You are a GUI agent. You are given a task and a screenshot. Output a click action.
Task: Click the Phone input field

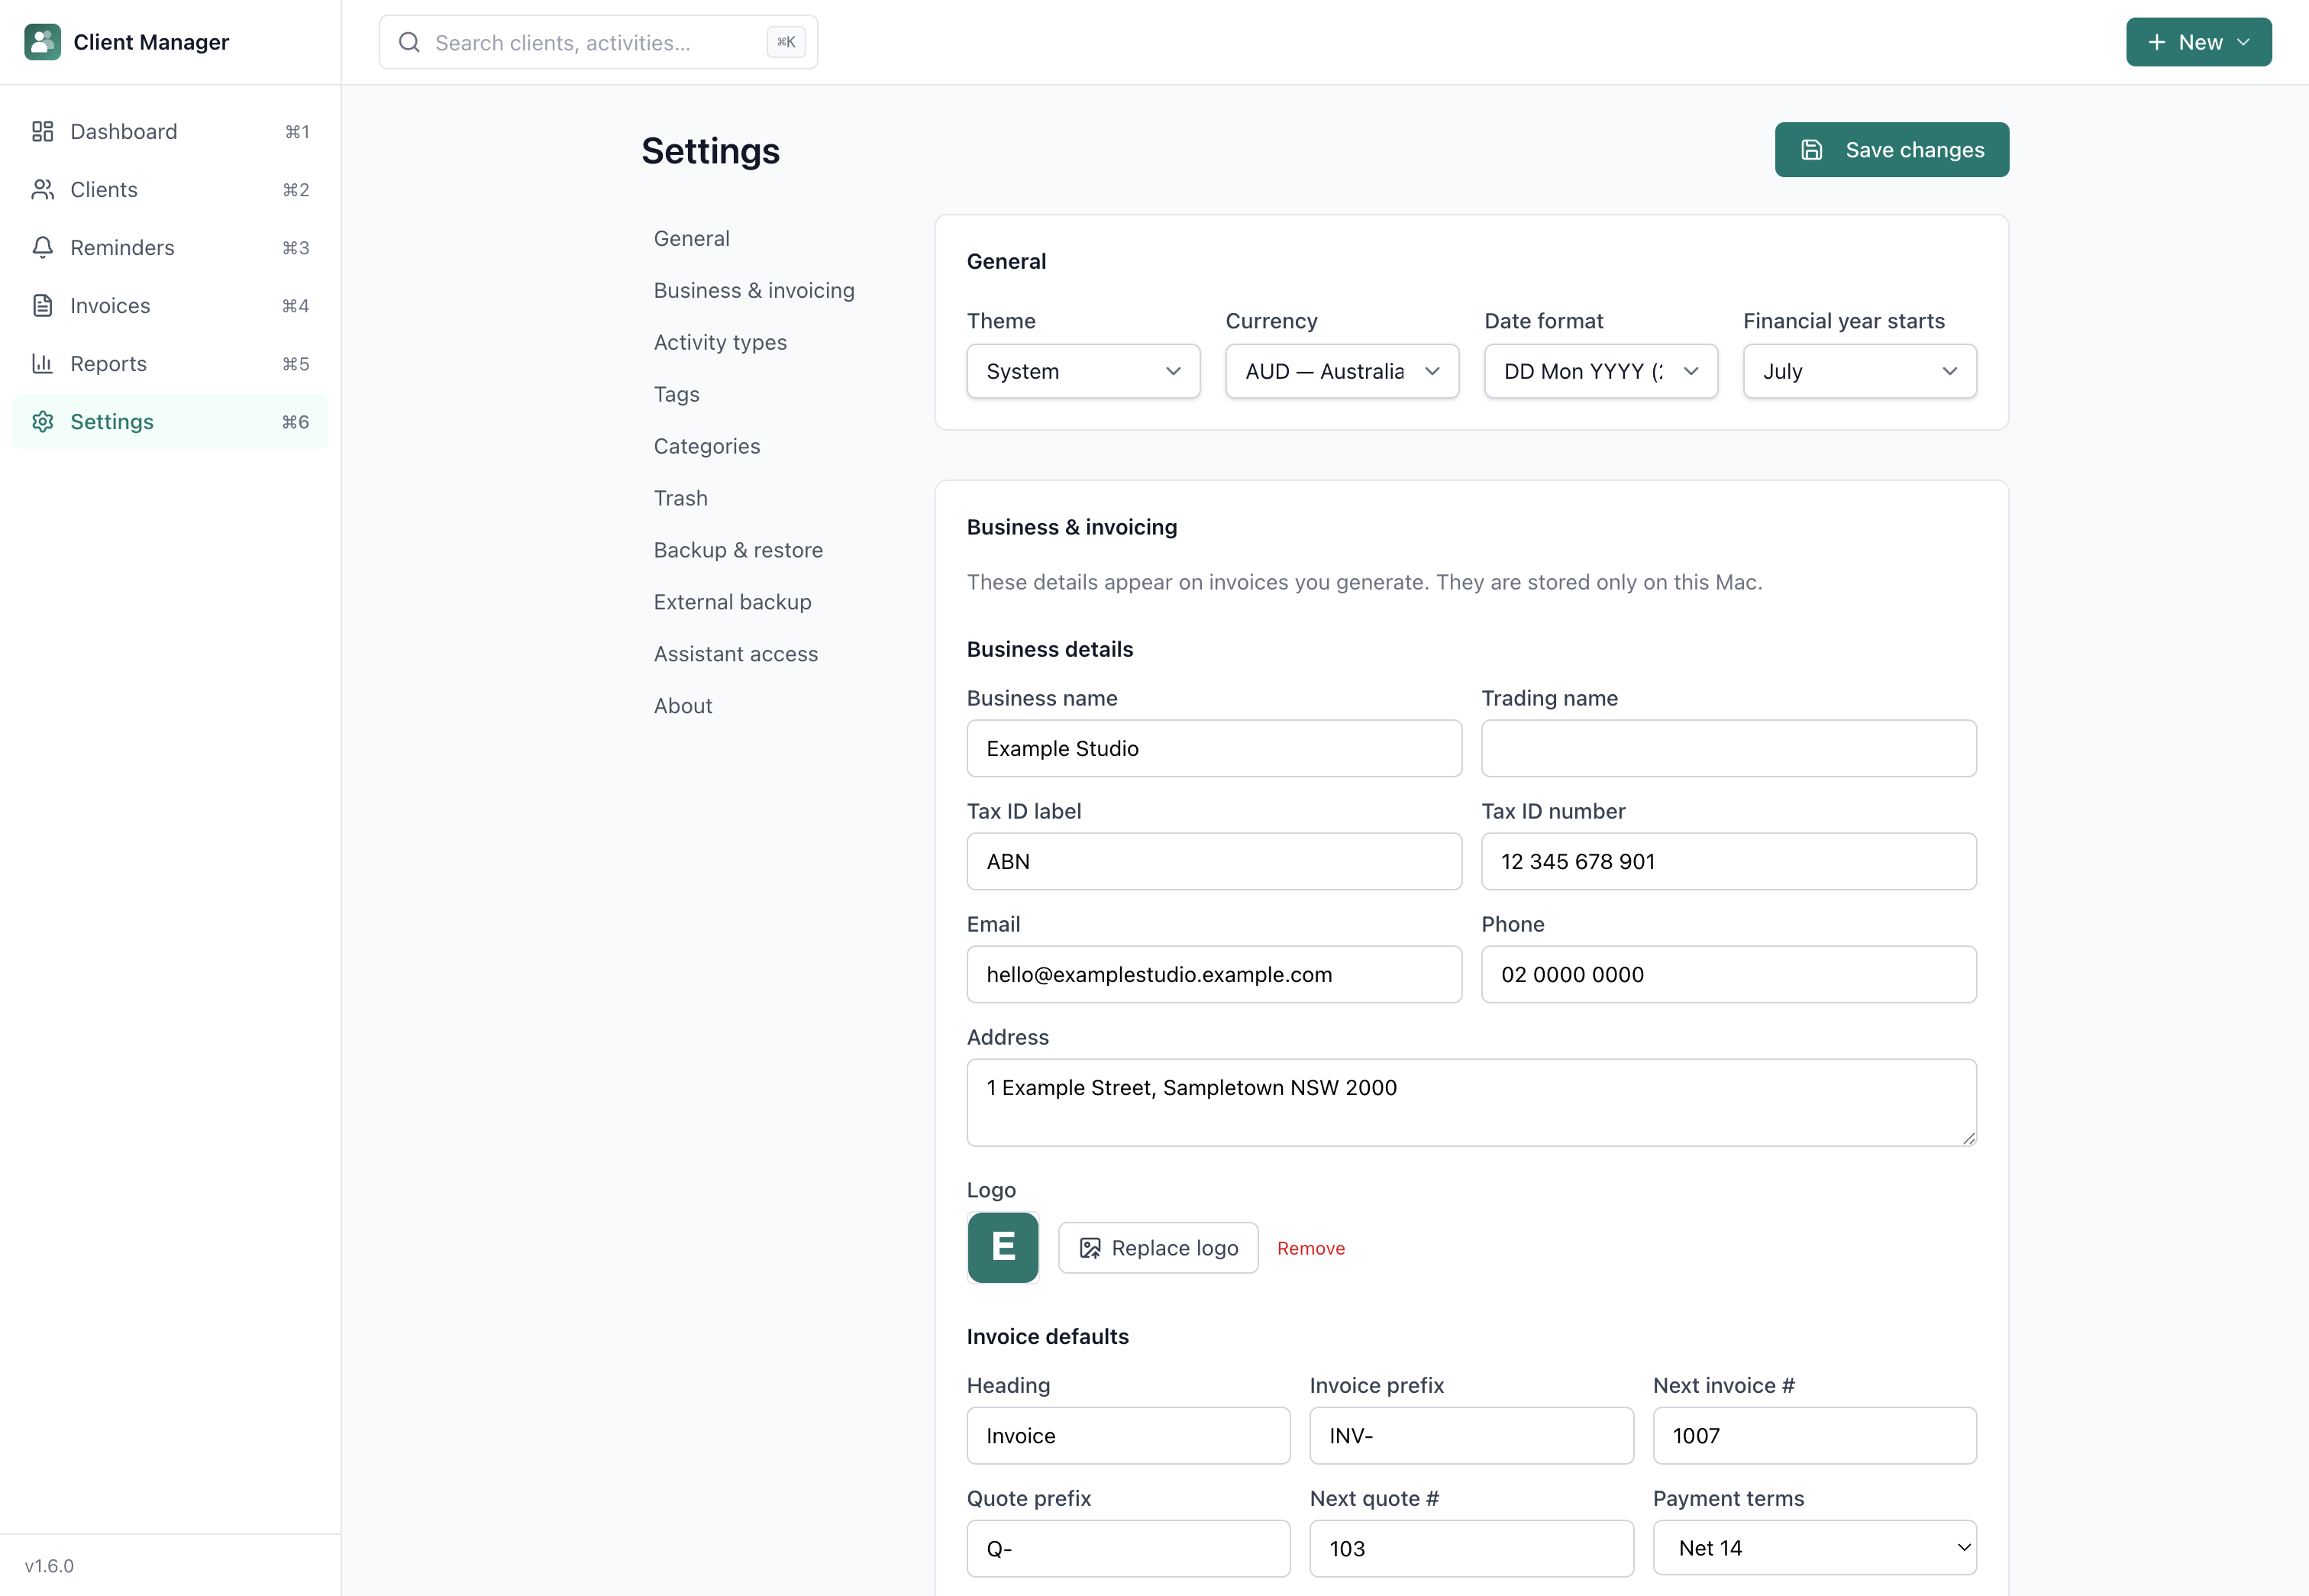(1729, 974)
